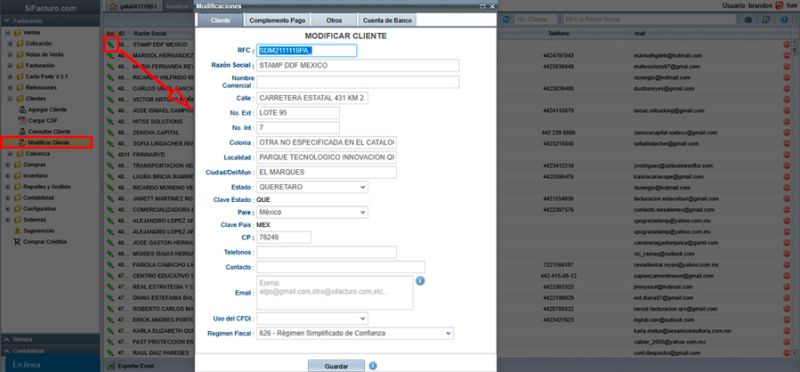Click the binoculars search icon

pyautogui.click(x=748, y=19)
